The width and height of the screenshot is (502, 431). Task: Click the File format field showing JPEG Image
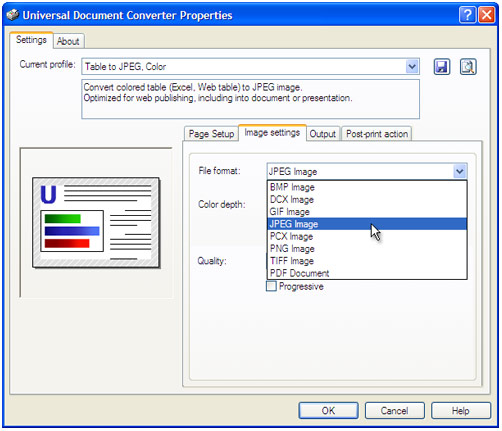[367, 171]
